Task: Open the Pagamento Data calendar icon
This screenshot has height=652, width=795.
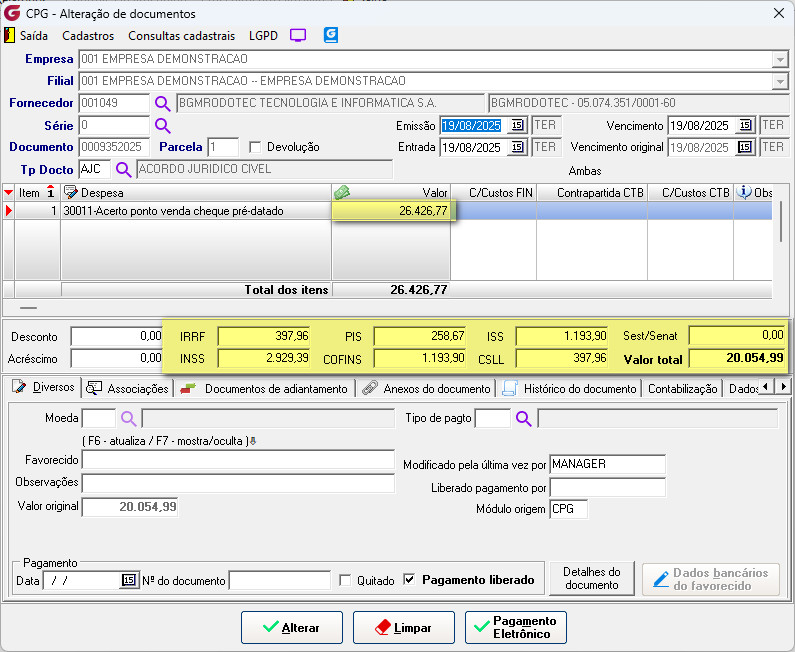Action: [x=129, y=580]
